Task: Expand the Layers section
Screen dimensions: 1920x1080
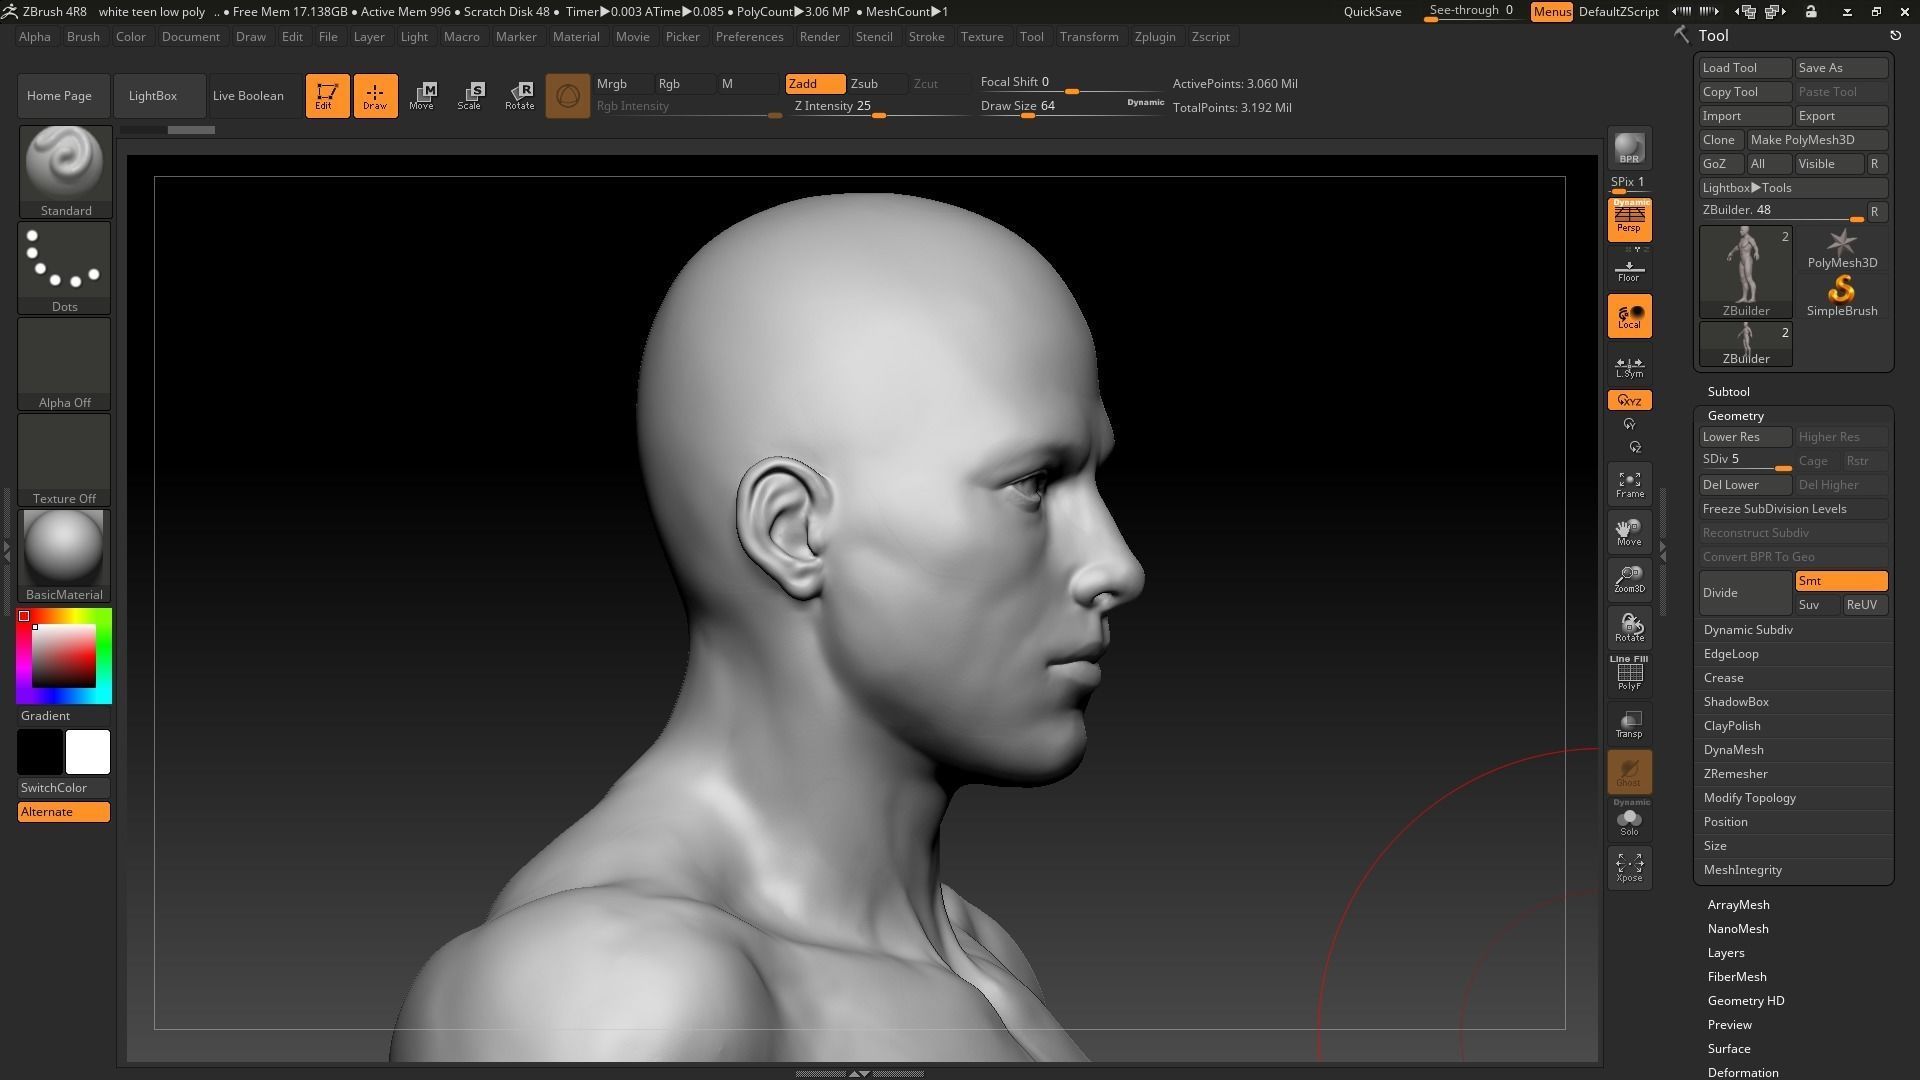Action: pos(1726,953)
